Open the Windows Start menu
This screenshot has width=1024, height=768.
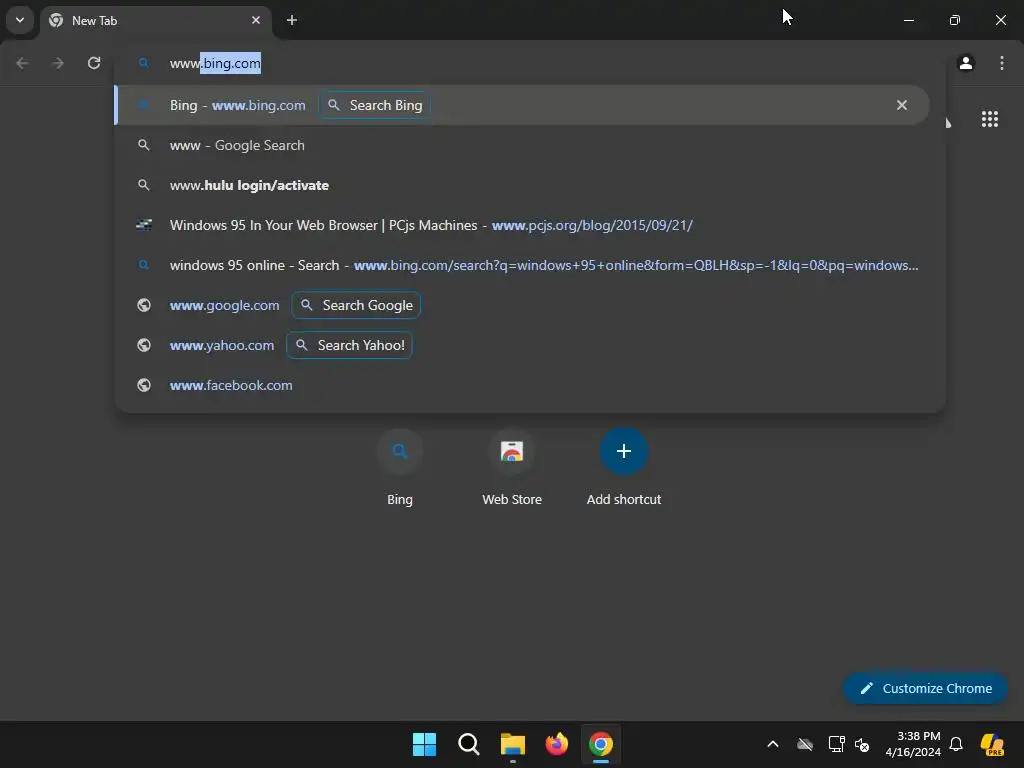424,744
